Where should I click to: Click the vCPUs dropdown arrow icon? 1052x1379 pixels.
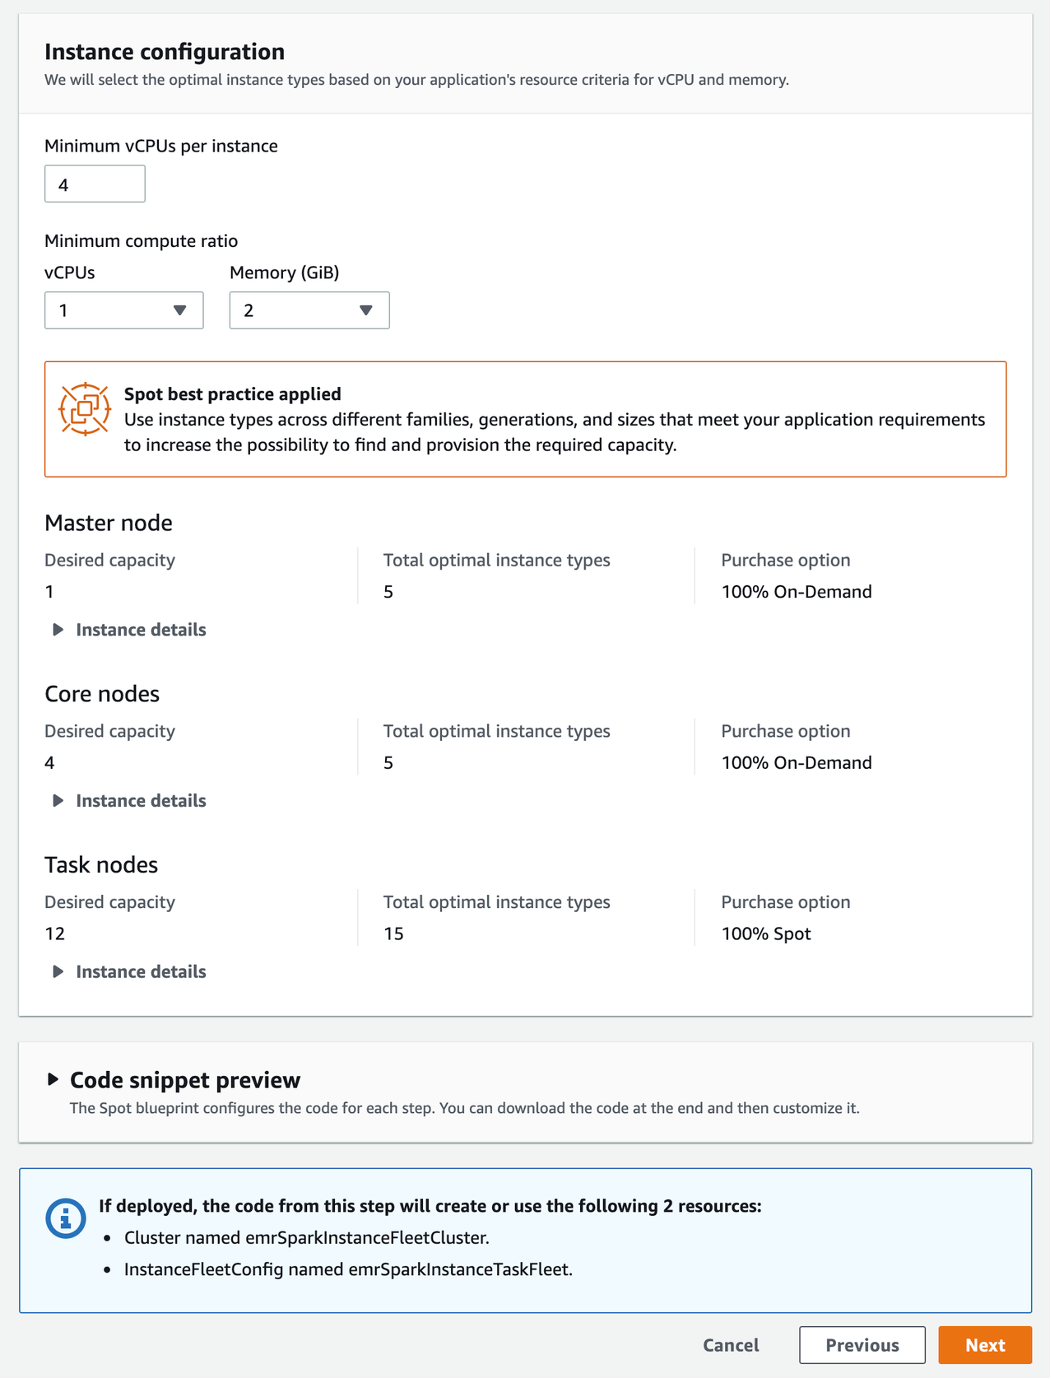point(180,310)
